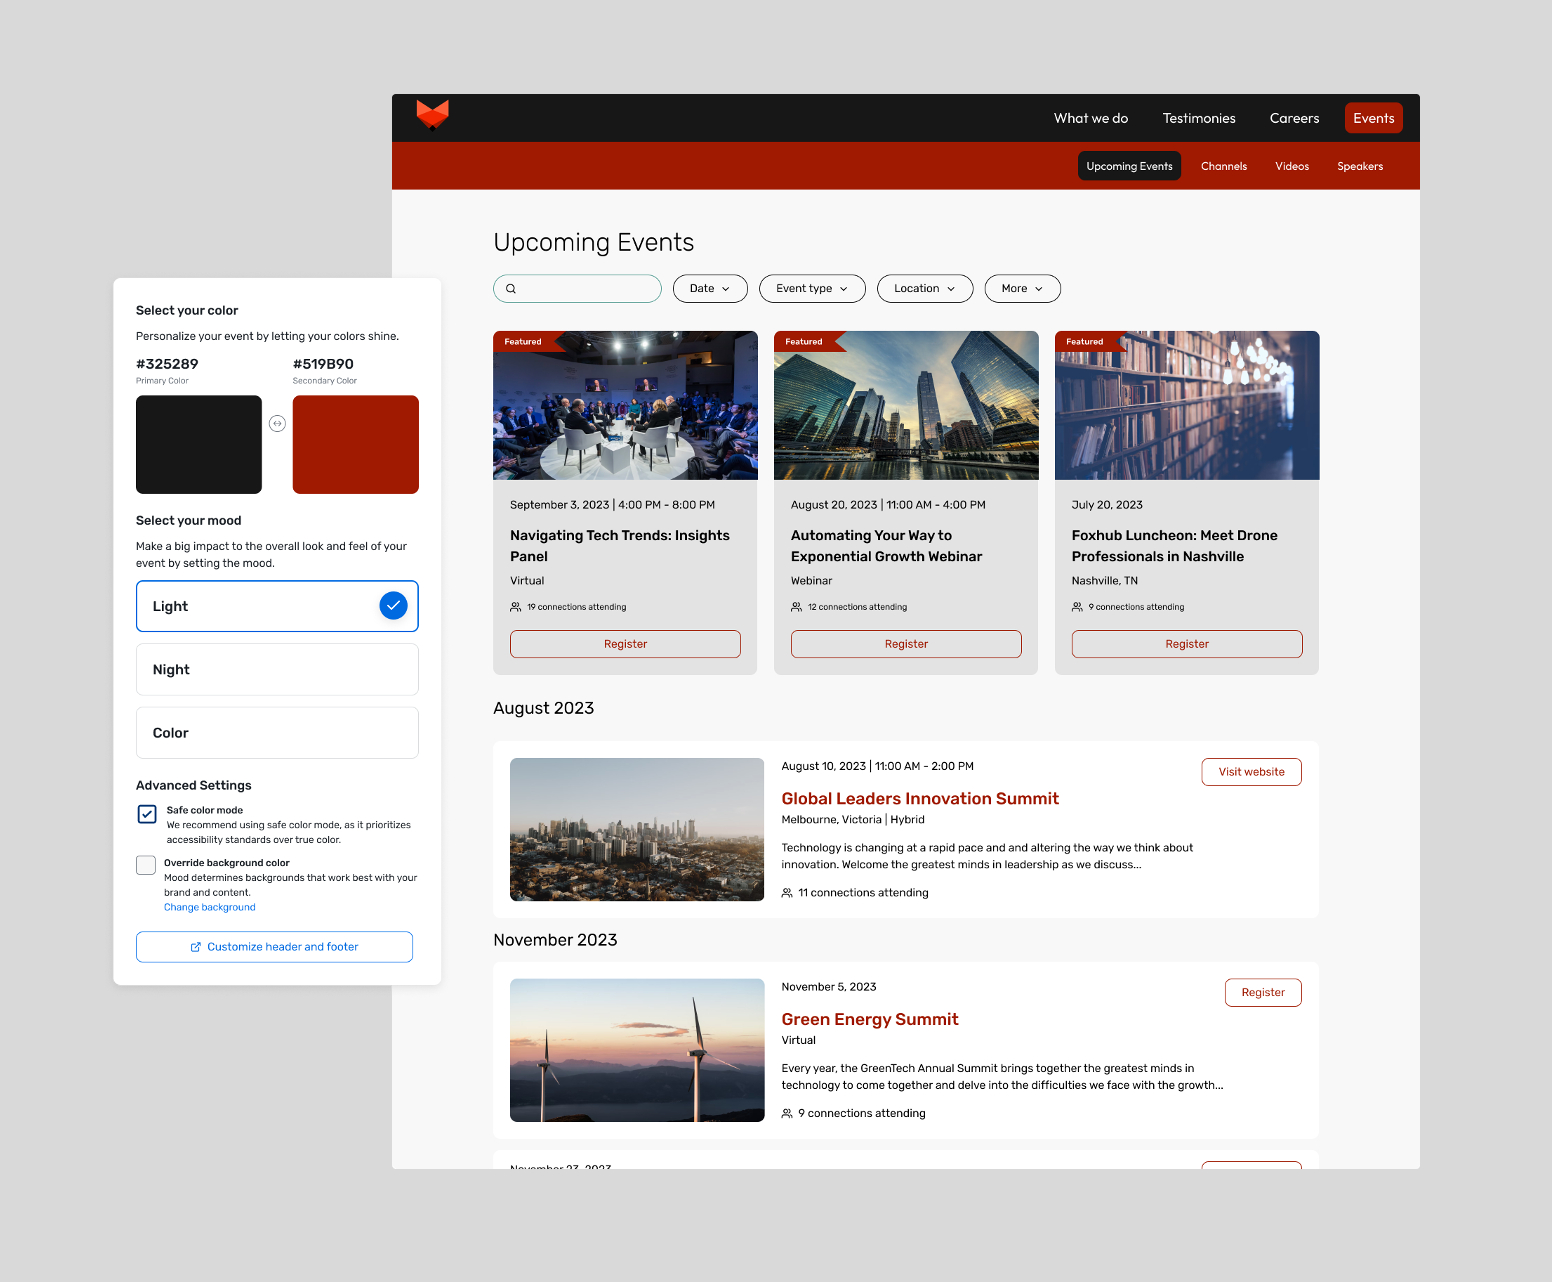Click into the events search field

[x=577, y=289]
